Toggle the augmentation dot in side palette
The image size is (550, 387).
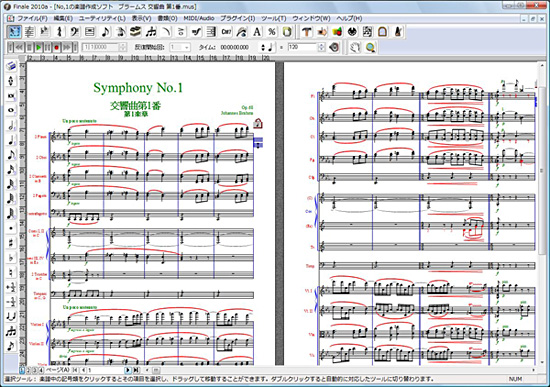click(x=11, y=228)
